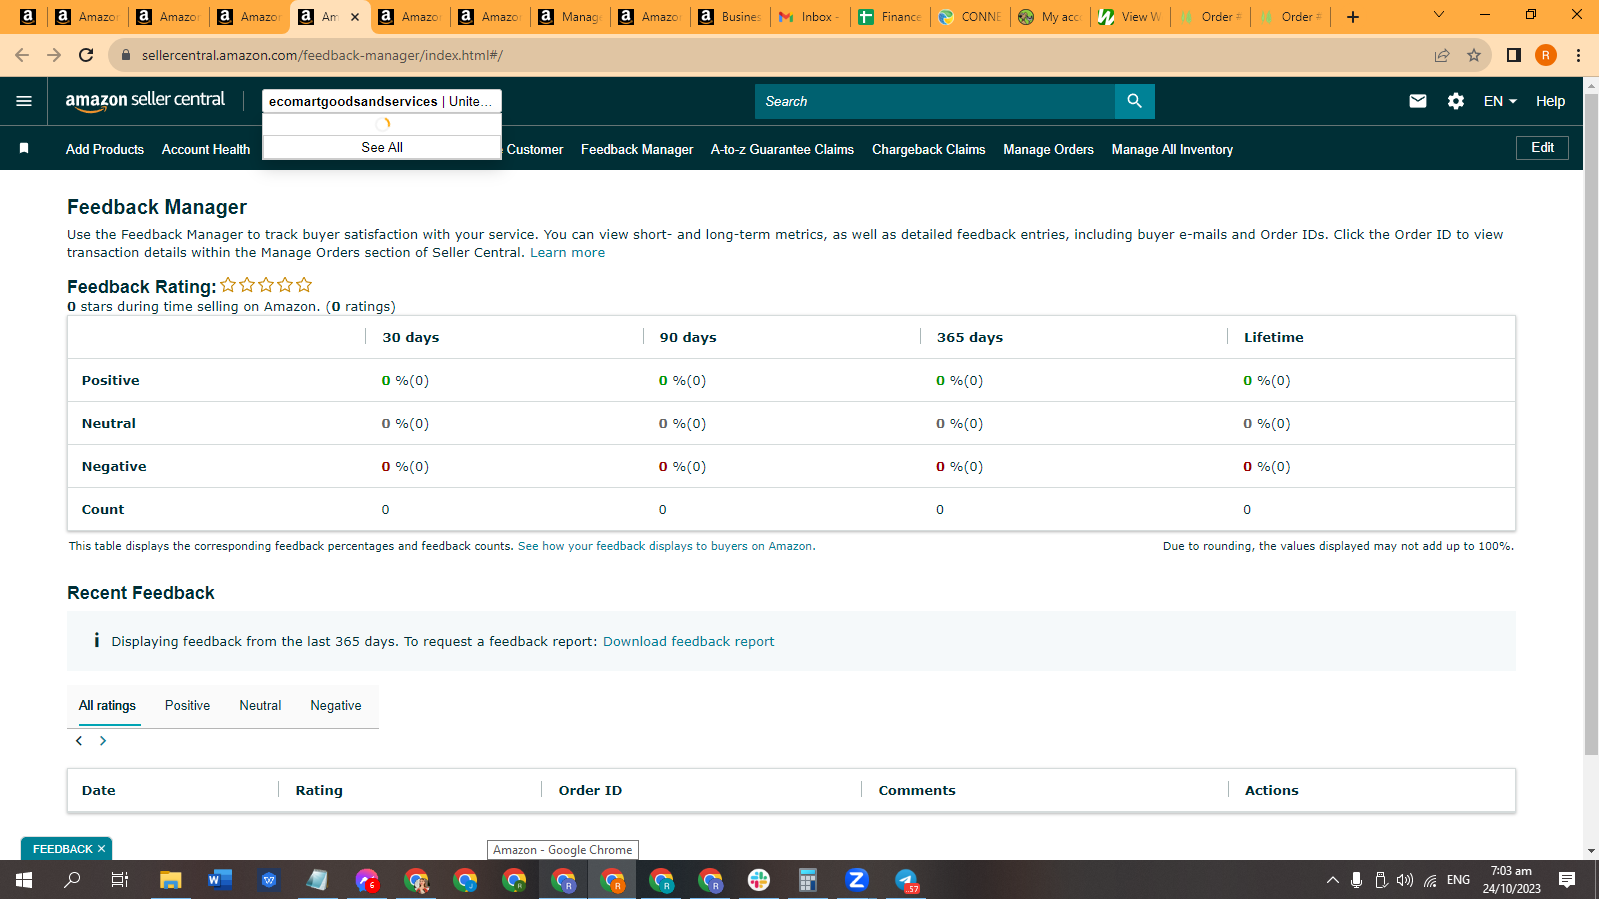Open Windows taskbar search
The image size is (1599, 899).
72,880
